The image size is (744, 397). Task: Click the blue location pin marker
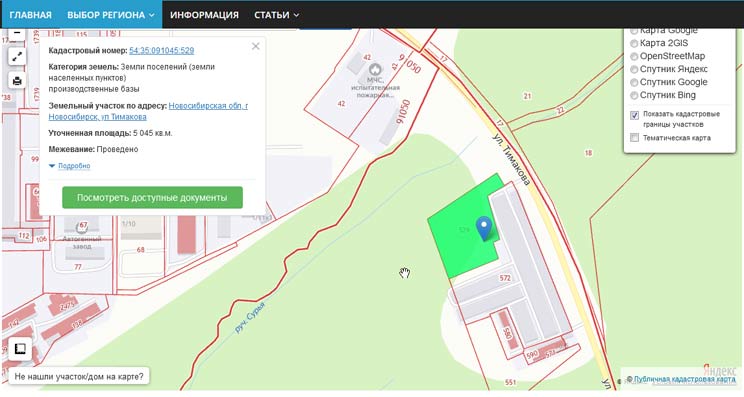tap(484, 229)
